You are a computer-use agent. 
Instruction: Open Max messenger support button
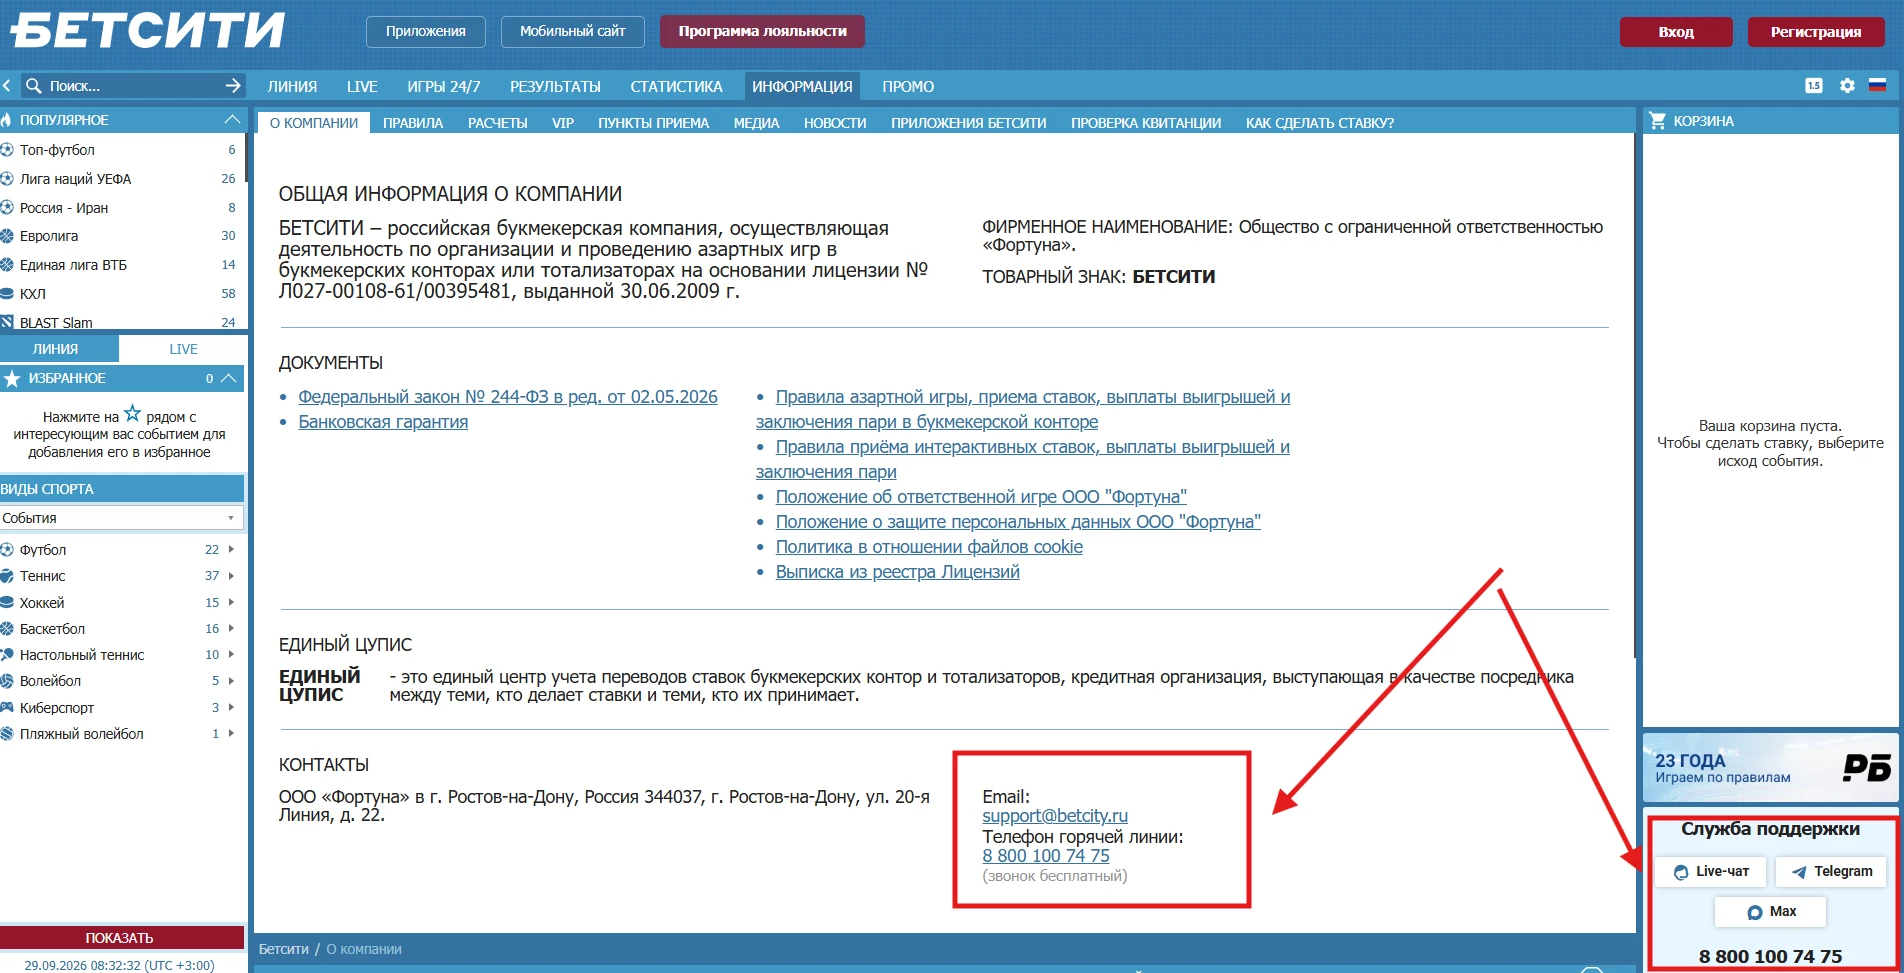(x=1771, y=911)
